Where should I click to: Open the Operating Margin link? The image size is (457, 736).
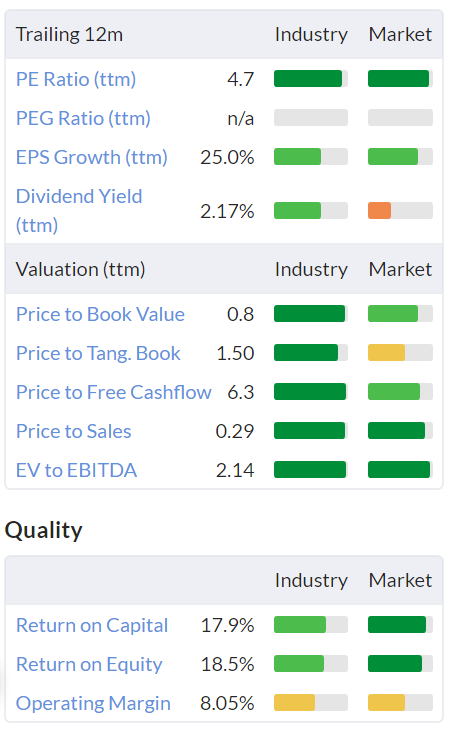coord(93,703)
